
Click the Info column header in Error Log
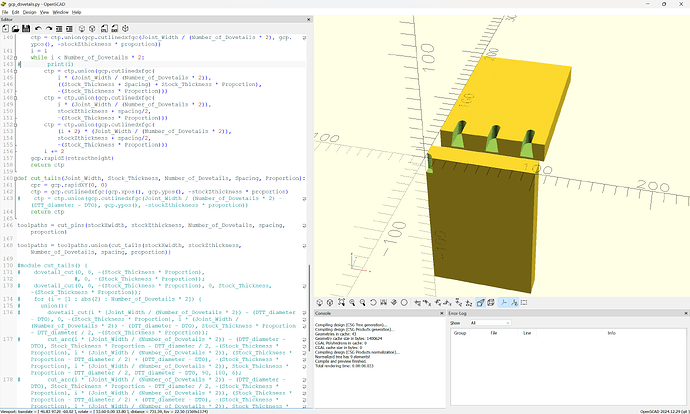(612, 333)
